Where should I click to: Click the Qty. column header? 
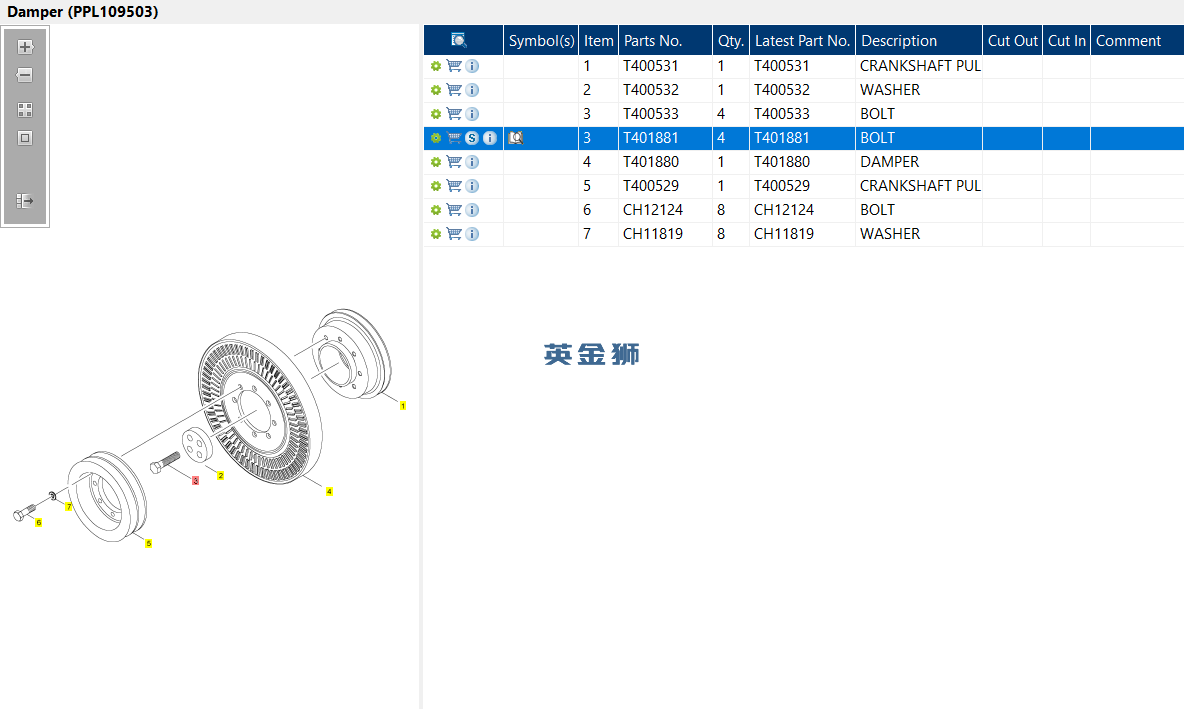pos(731,41)
